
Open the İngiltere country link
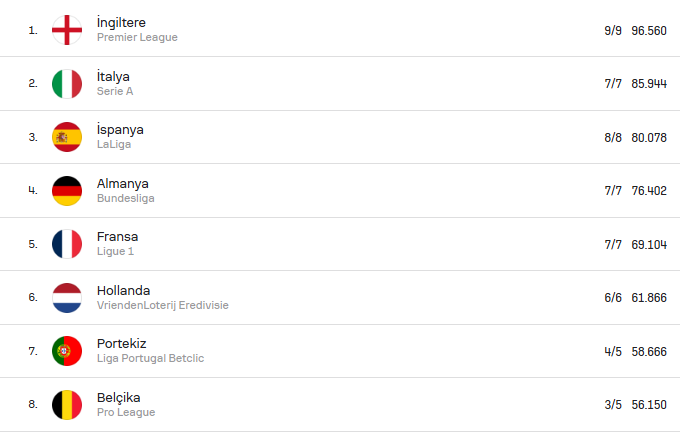123,22
